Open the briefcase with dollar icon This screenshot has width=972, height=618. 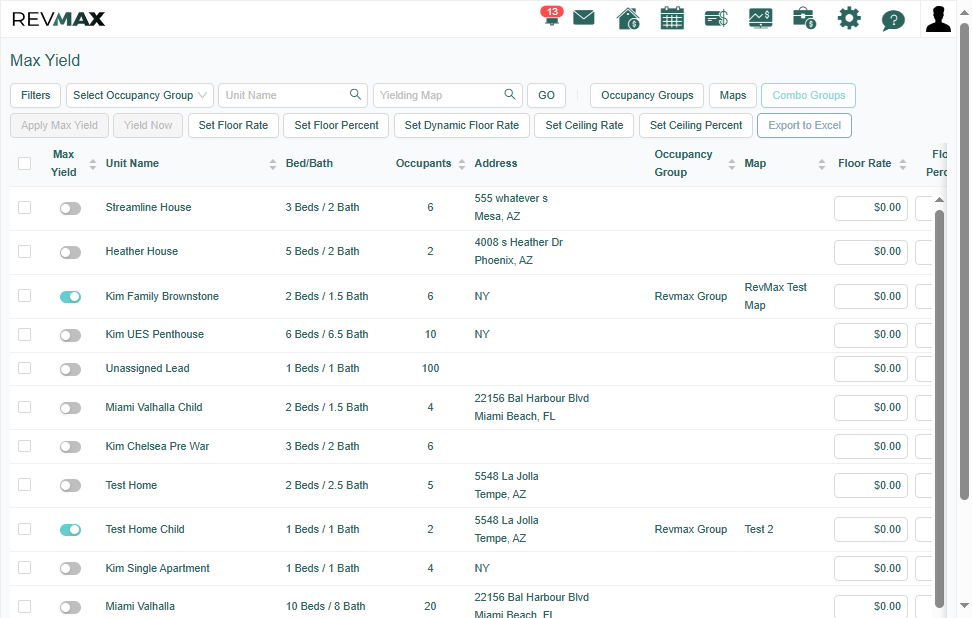[x=805, y=18]
